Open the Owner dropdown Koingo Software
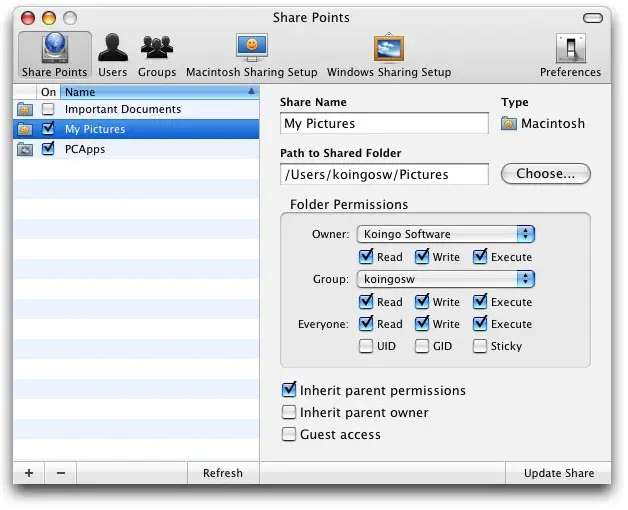628x510 pixels. point(446,234)
